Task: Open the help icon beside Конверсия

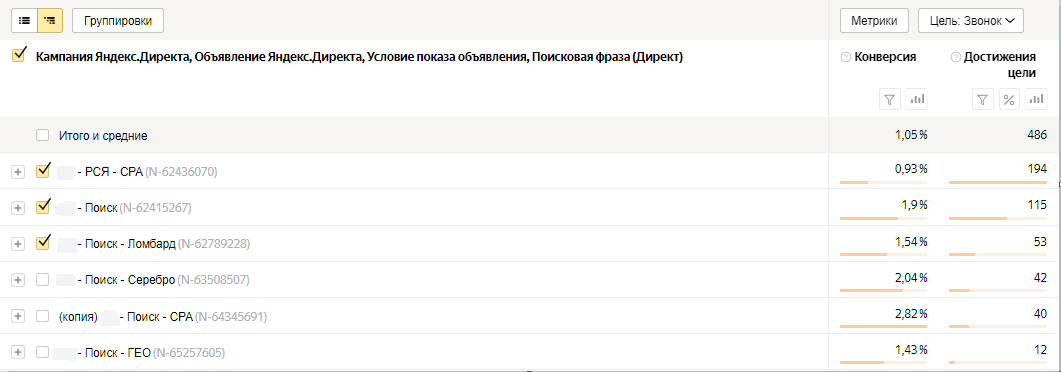Action: pos(845,57)
